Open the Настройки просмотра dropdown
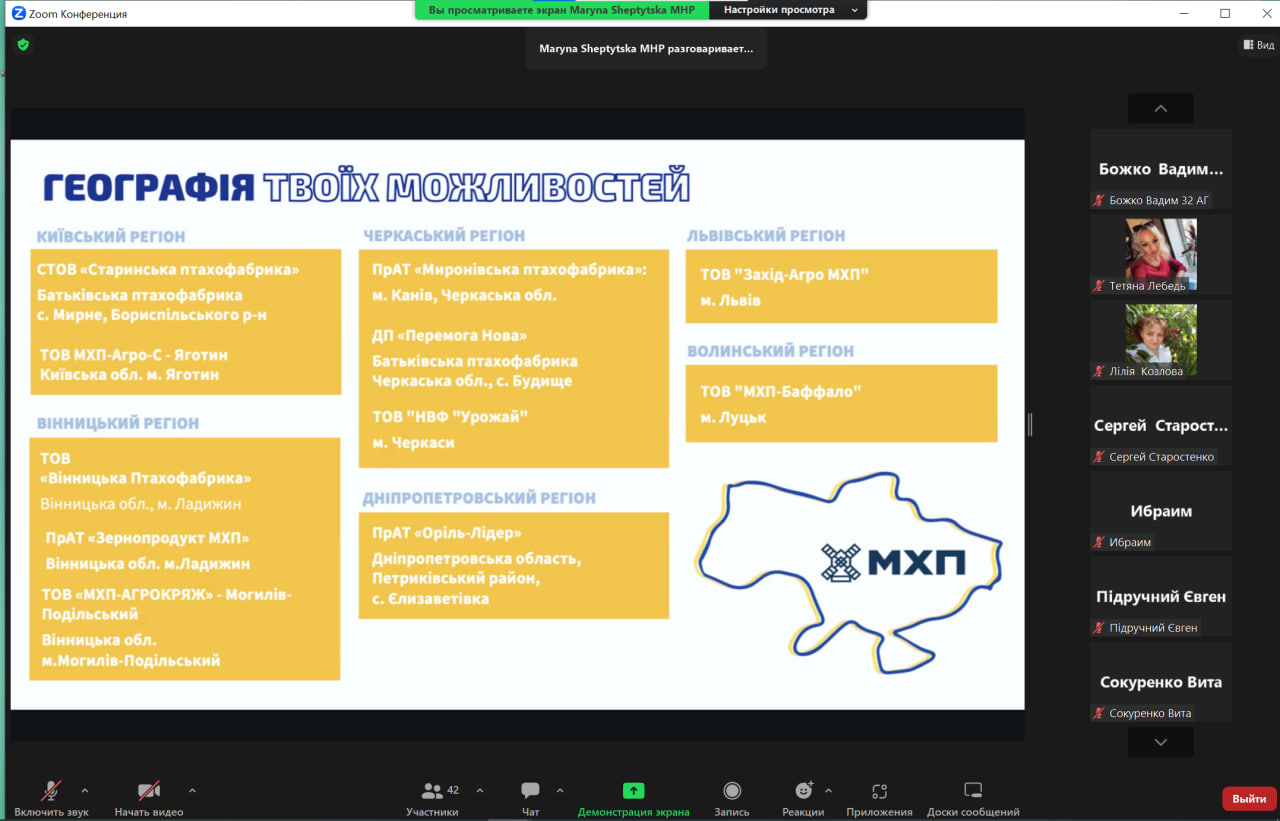The image size is (1280, 821). (x=790, y=10)
